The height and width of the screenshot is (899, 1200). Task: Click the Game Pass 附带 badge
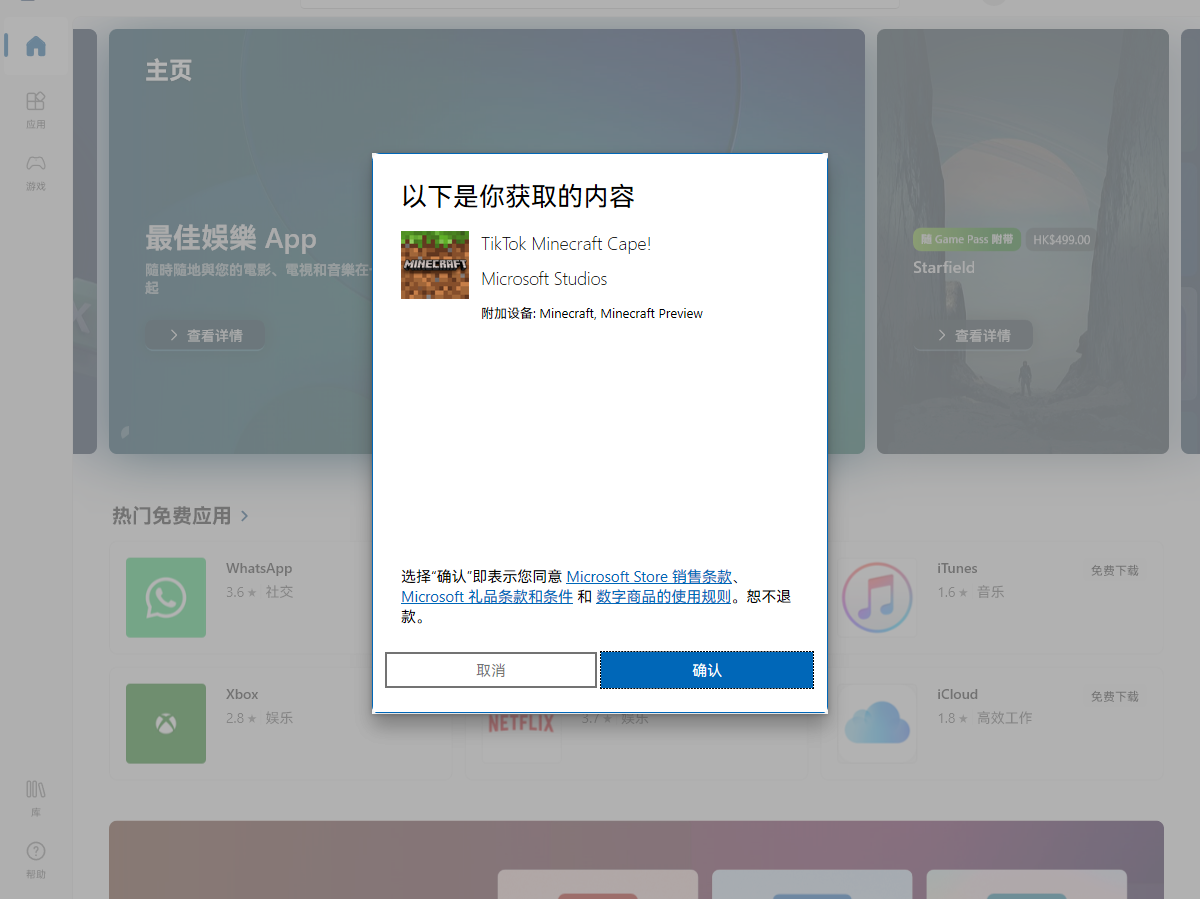pos(967,240)
